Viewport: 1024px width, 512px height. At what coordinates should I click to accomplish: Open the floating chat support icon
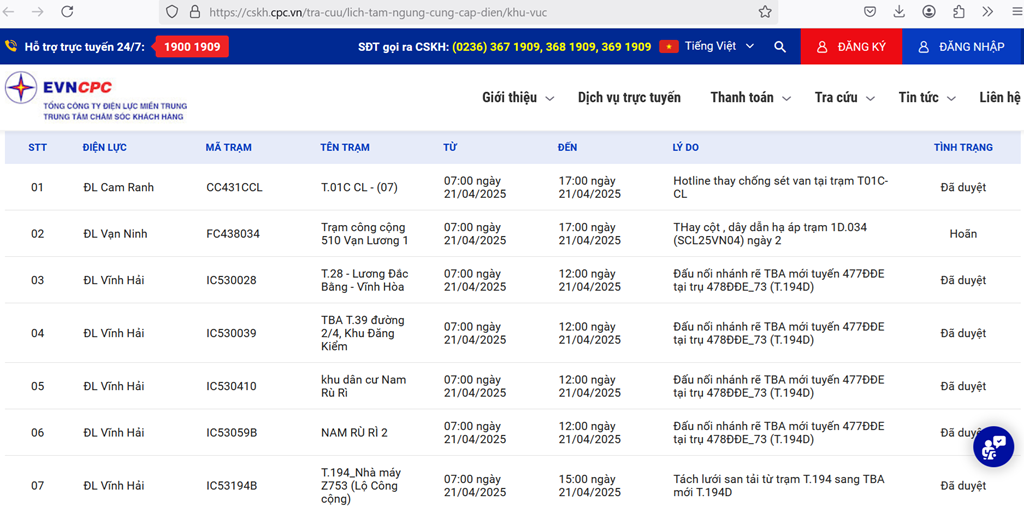993,447
